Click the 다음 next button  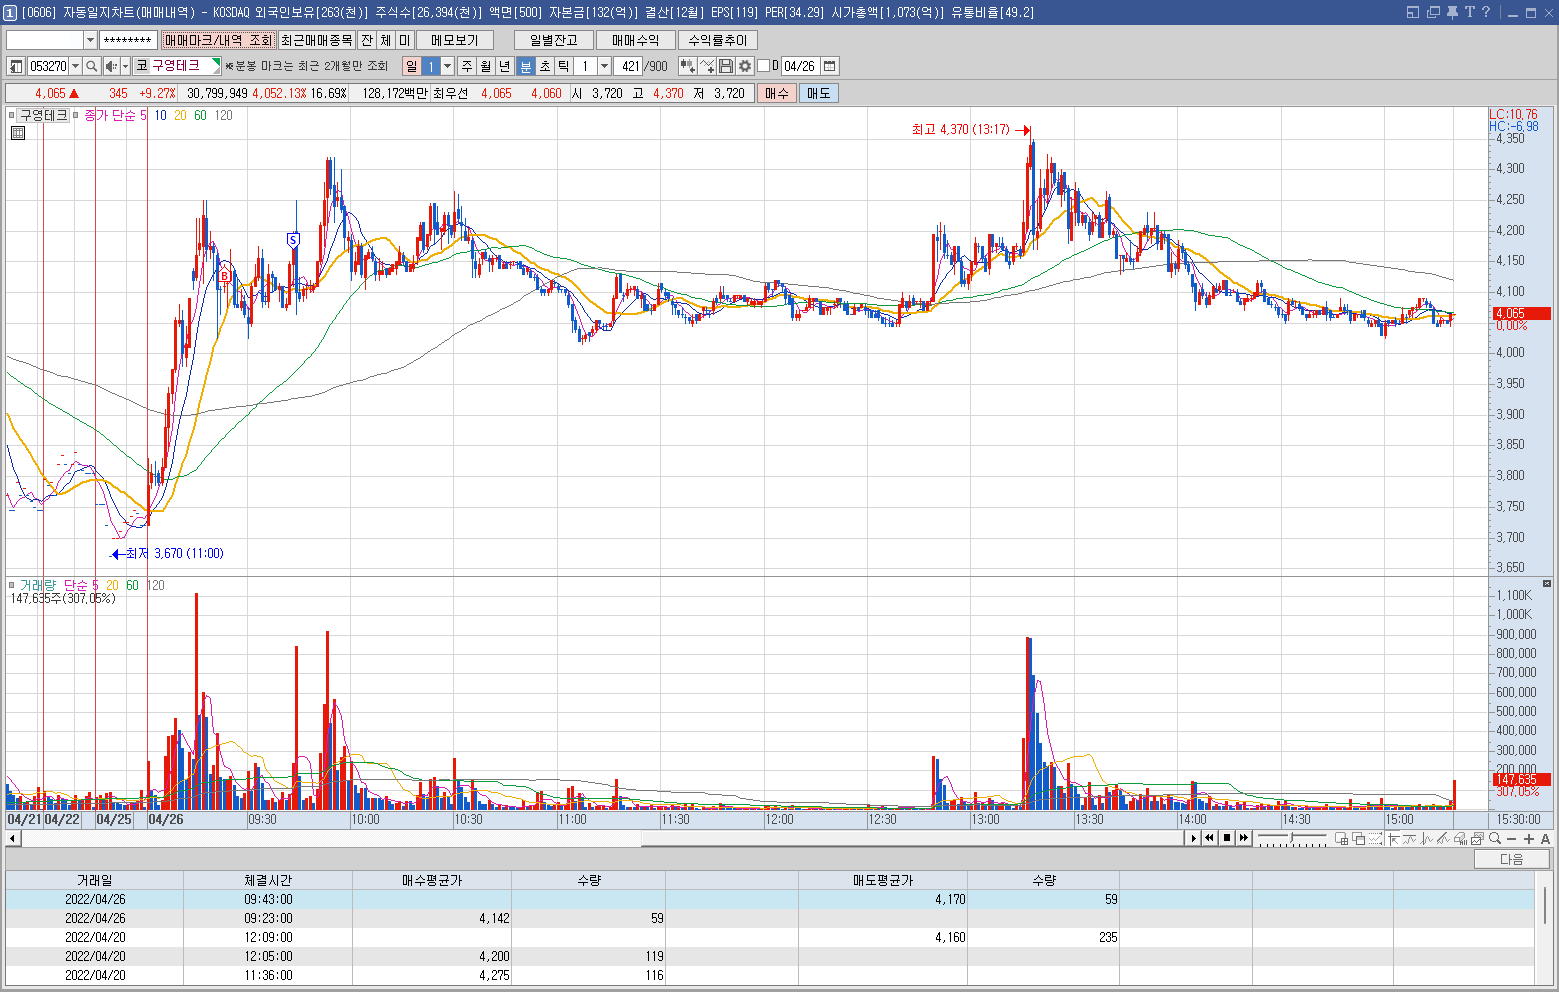[1512, 859]
